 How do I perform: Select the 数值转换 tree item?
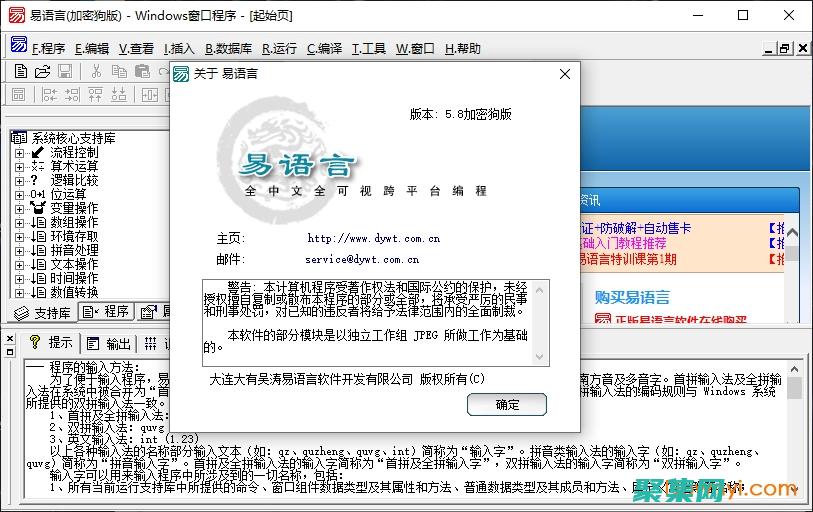[74, 293]
